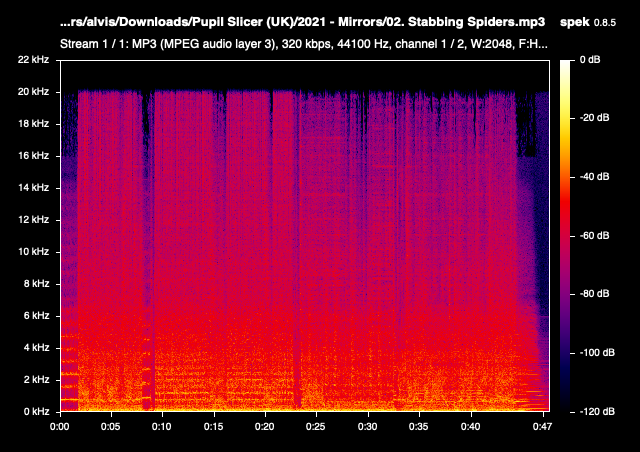This screenshot has height=452, width=640.
Task: Click the Stream 1 / 1 MP3 info line
Action: coord(304,44)
